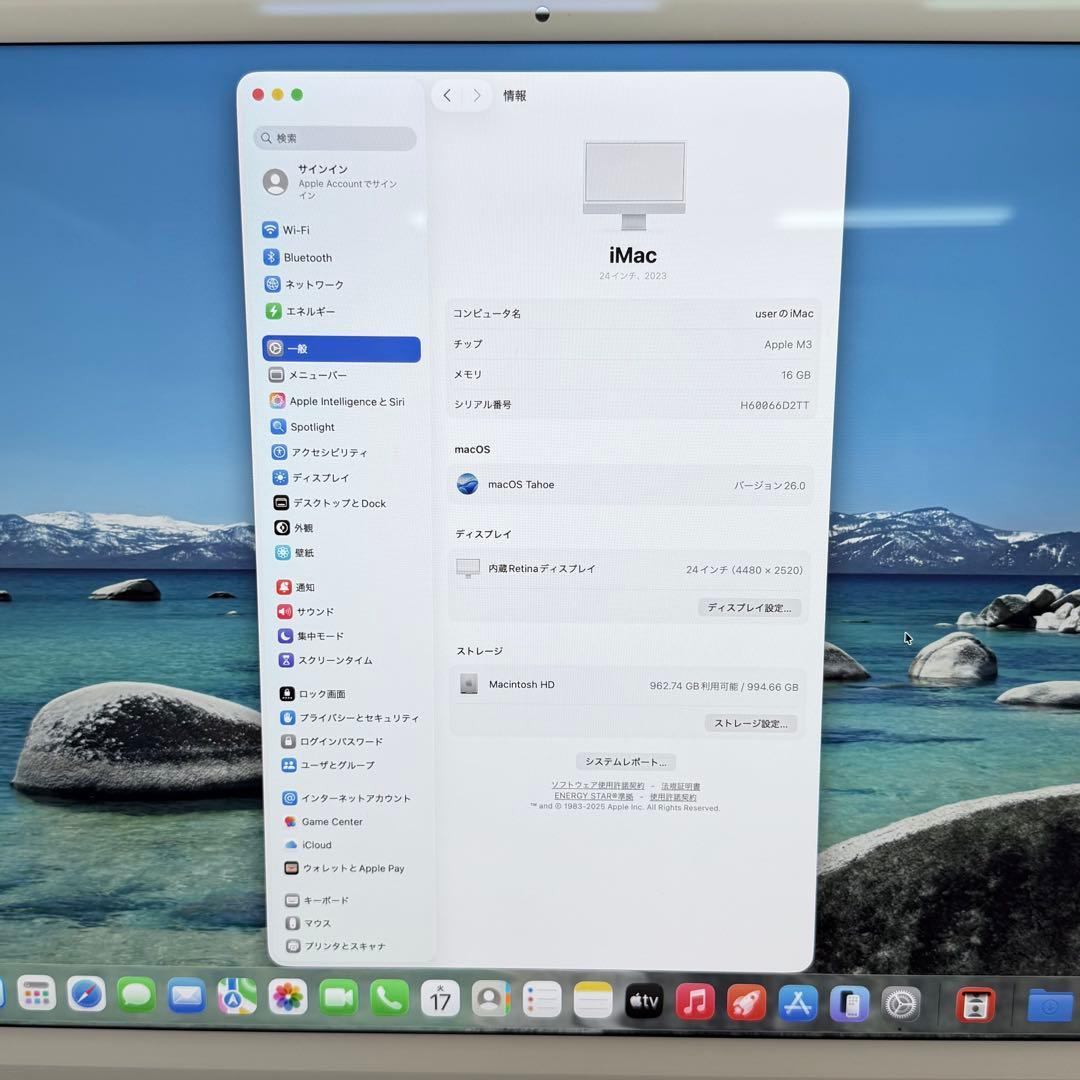Open iPhone Mirroring from the Dock

tap(849, 1004)
